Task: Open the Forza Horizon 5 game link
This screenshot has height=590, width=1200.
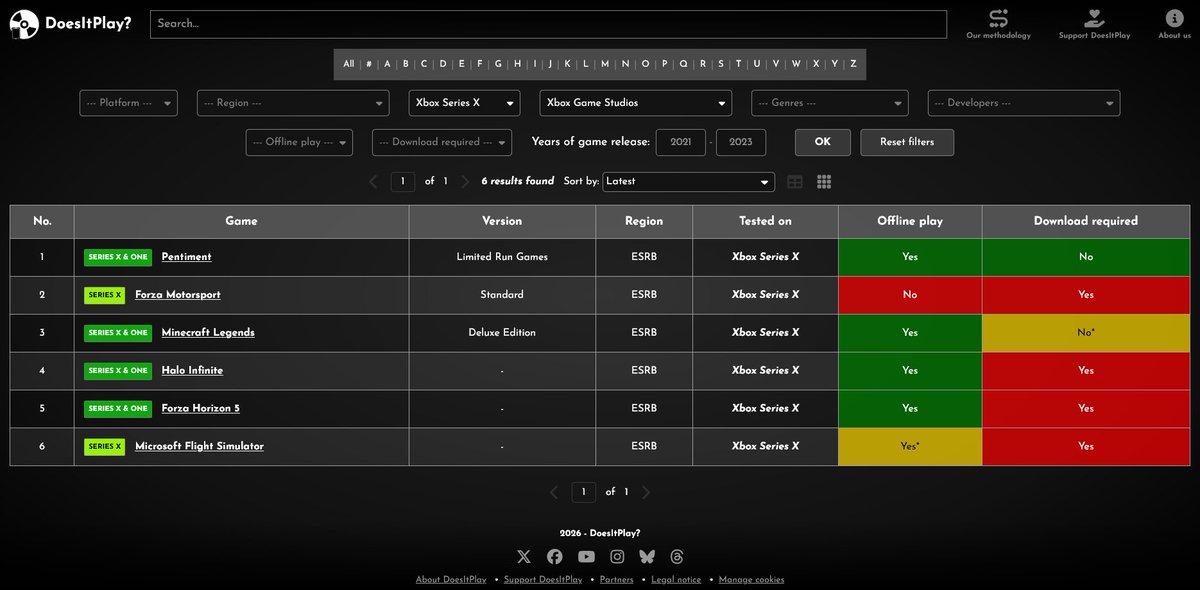Action: click(x=201, y=409)
